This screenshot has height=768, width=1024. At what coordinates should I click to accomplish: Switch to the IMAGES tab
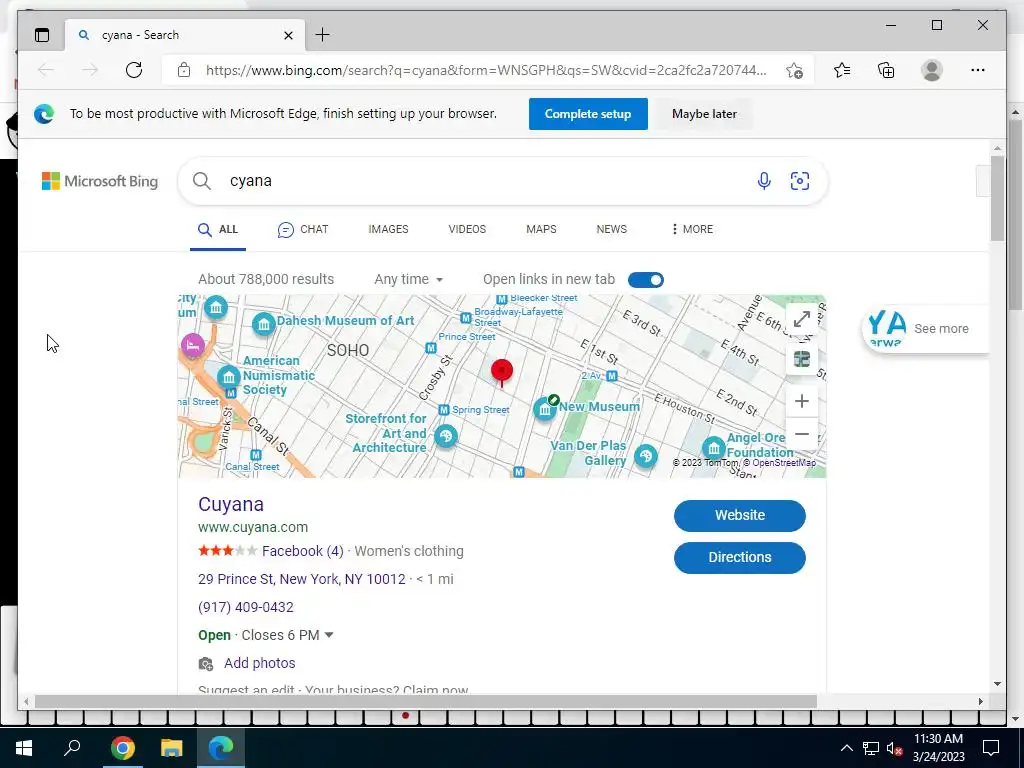coord(388,229)
